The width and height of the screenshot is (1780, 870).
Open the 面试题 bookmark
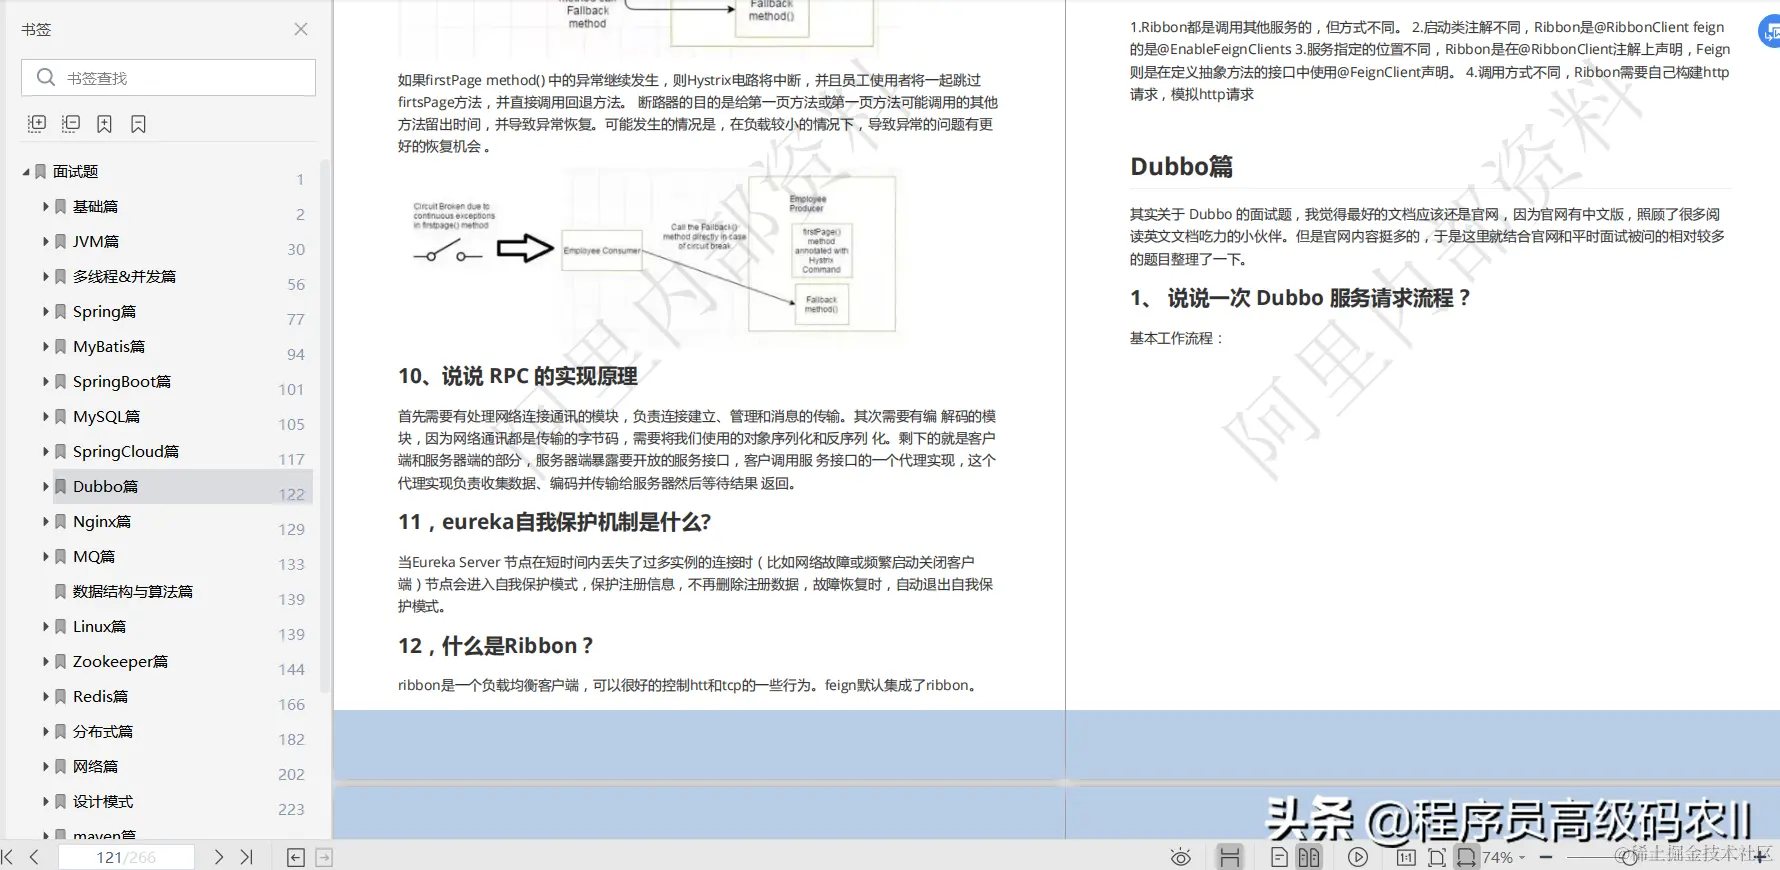click(75, 172)
